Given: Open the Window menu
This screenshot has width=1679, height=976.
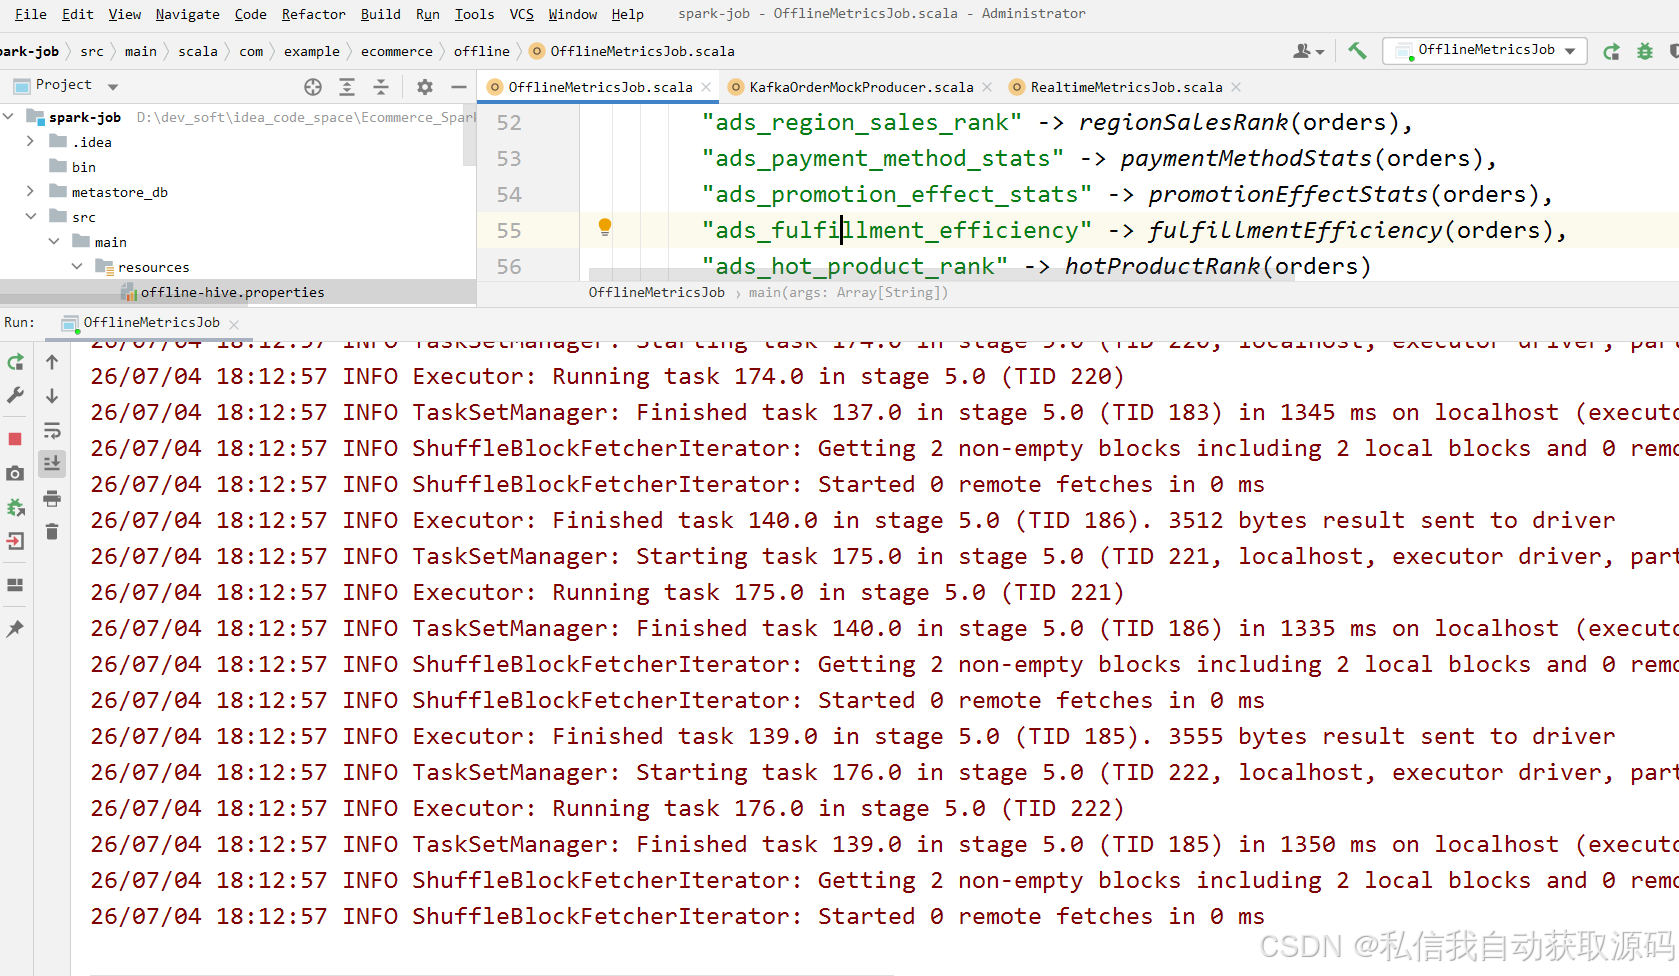Looking at the screenshot, I should [572, 14].
